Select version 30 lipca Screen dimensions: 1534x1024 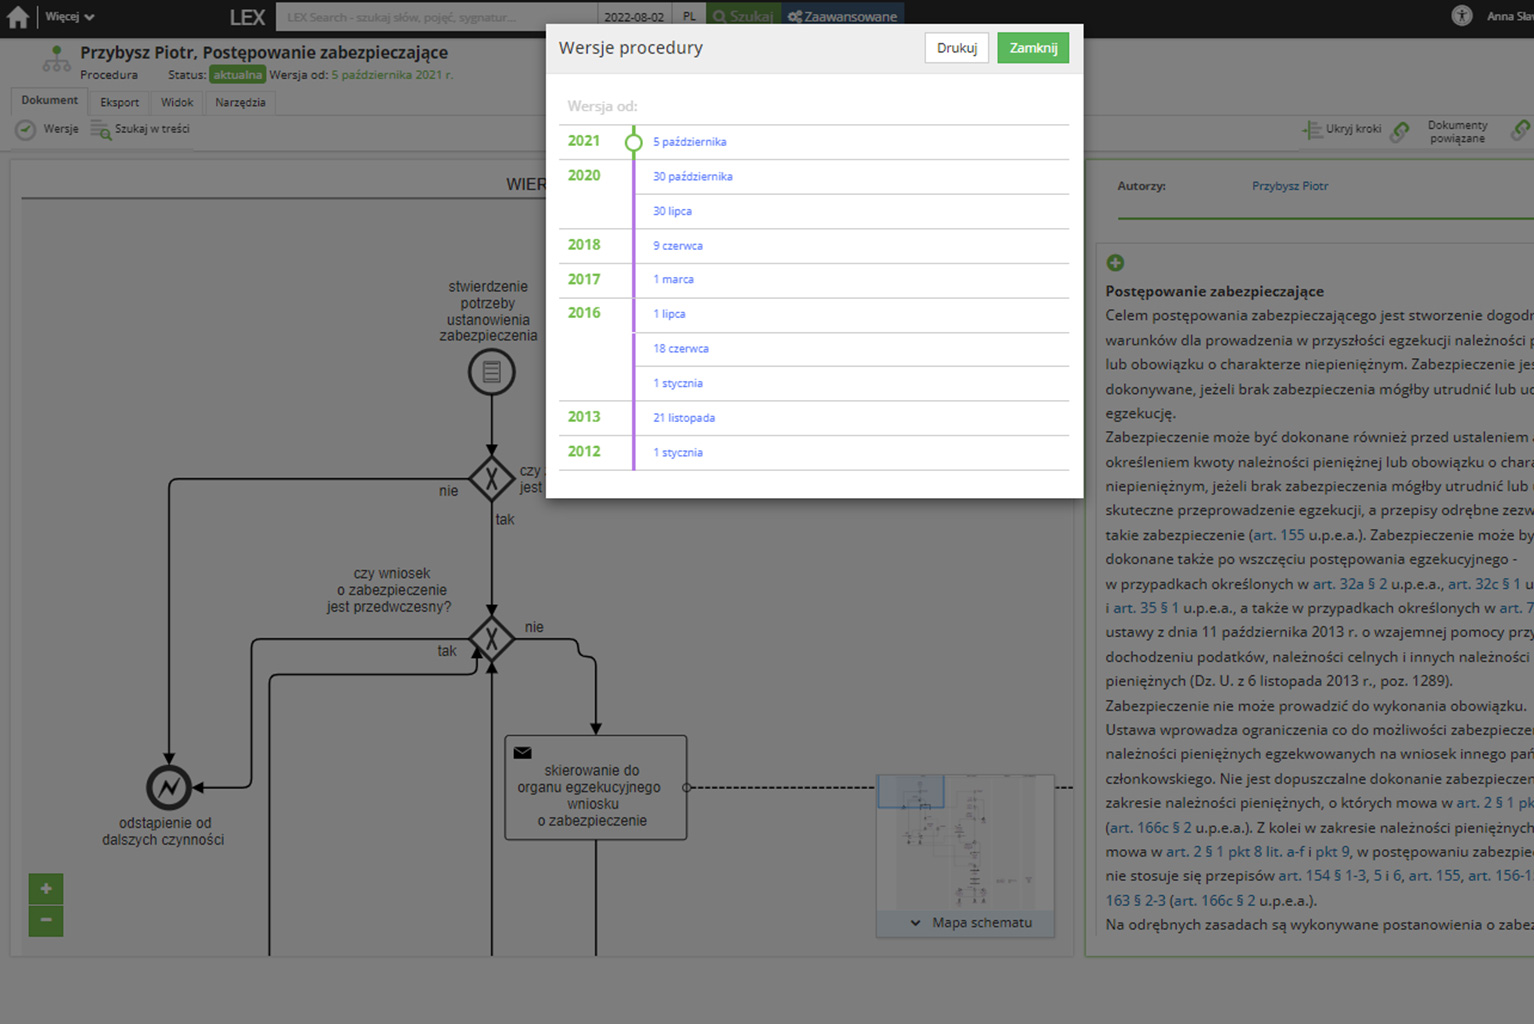click(672, 212)
